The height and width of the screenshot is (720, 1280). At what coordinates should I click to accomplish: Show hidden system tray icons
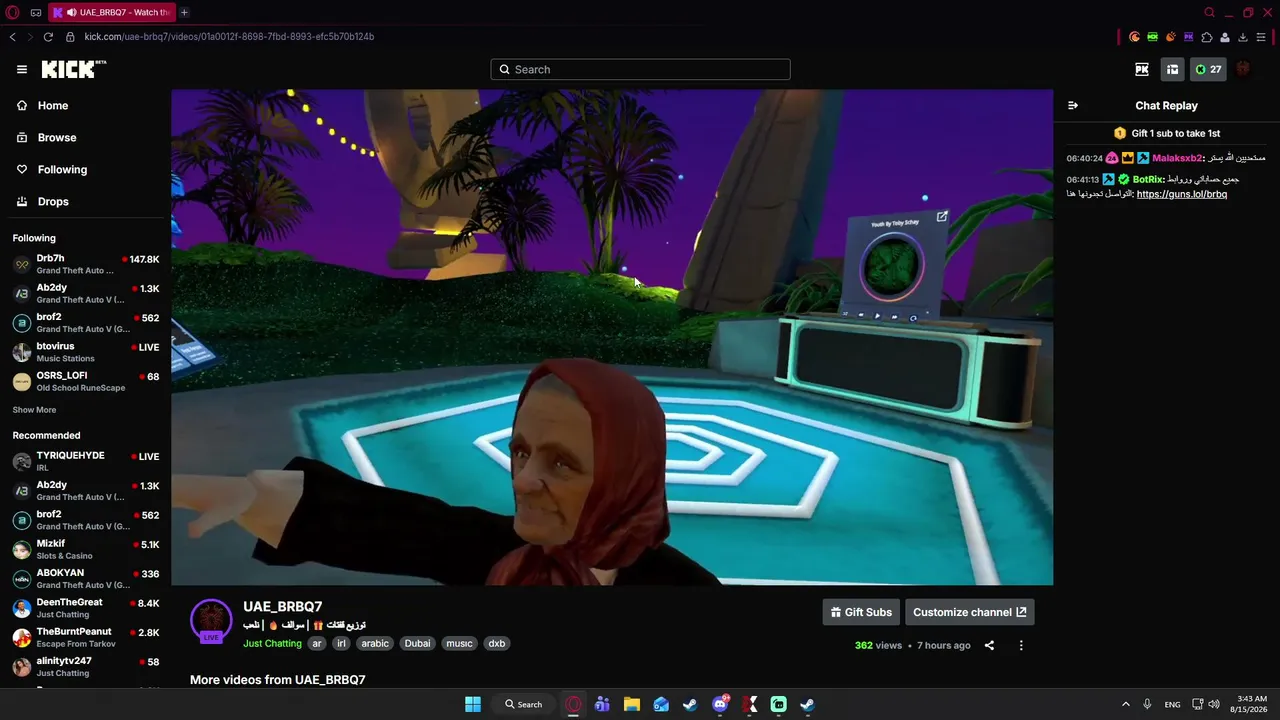click(1125, 704)
